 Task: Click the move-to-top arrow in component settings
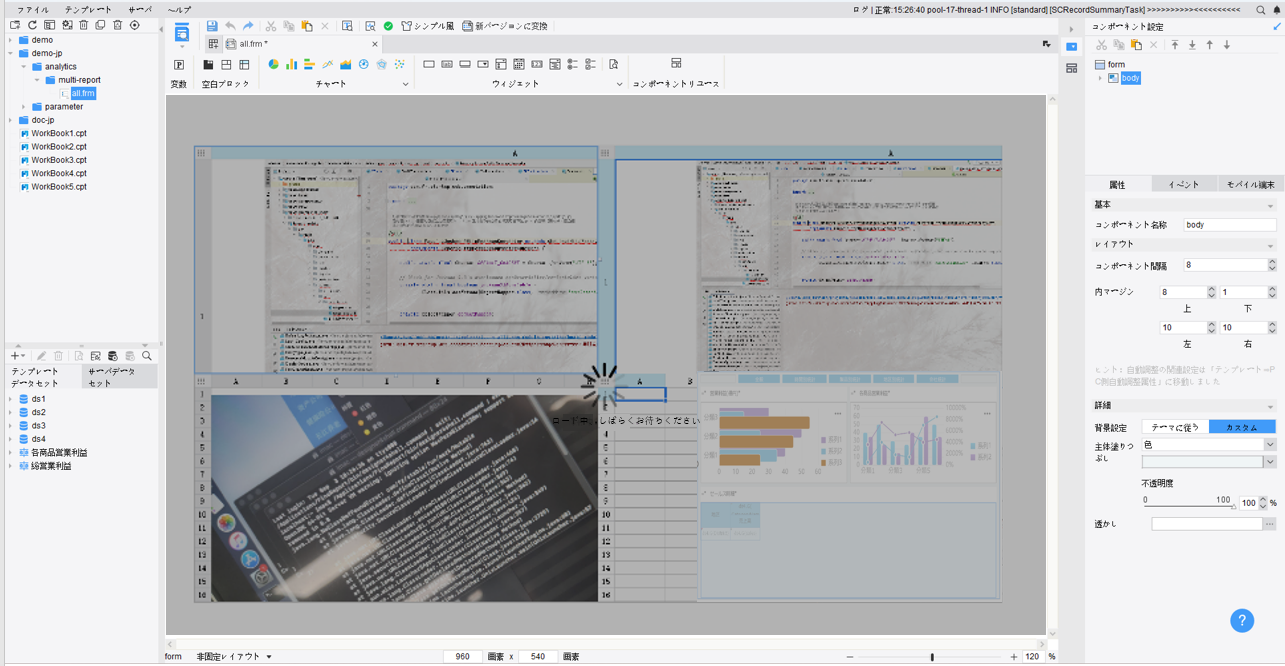tap(1175, 45)
